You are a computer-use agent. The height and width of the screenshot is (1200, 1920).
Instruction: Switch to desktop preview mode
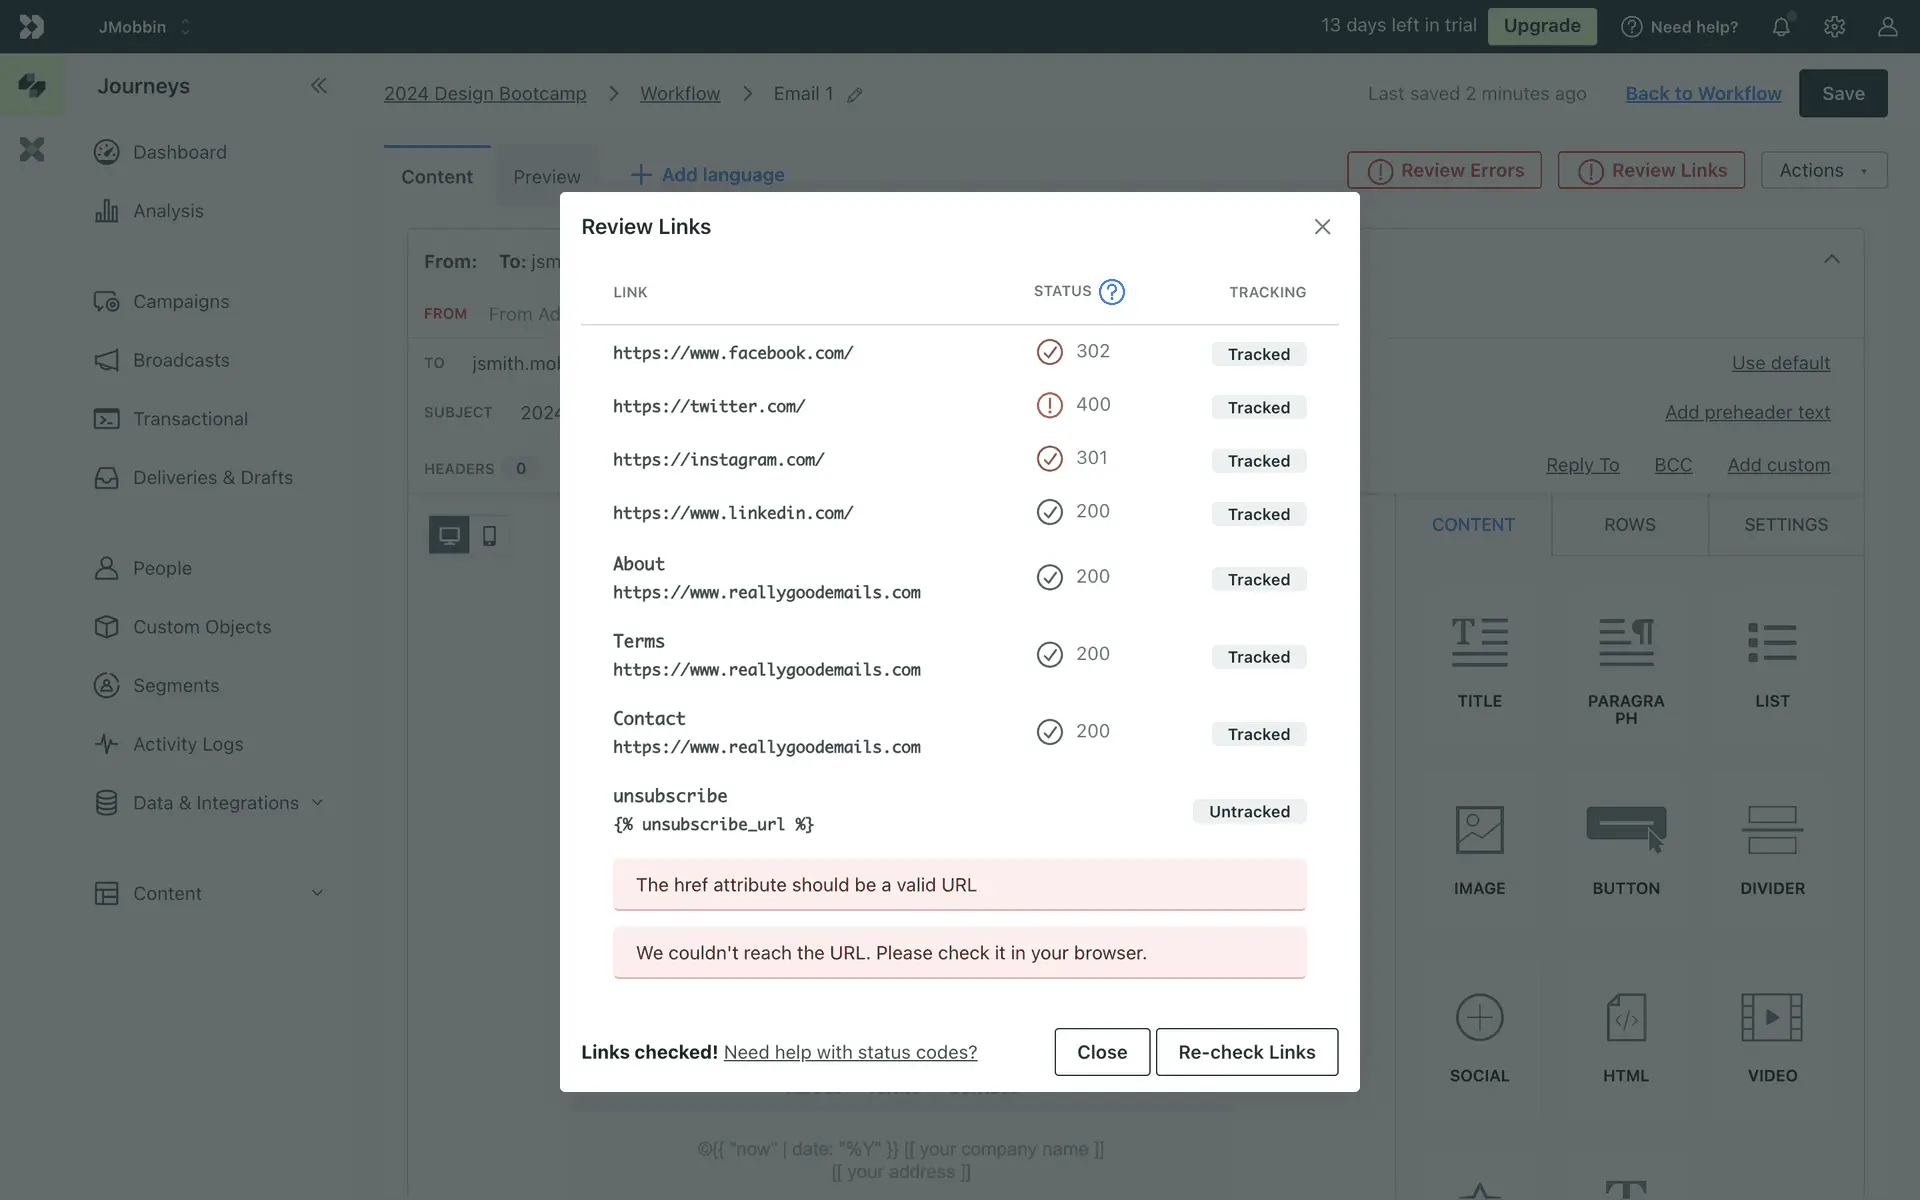coord(449,536)
